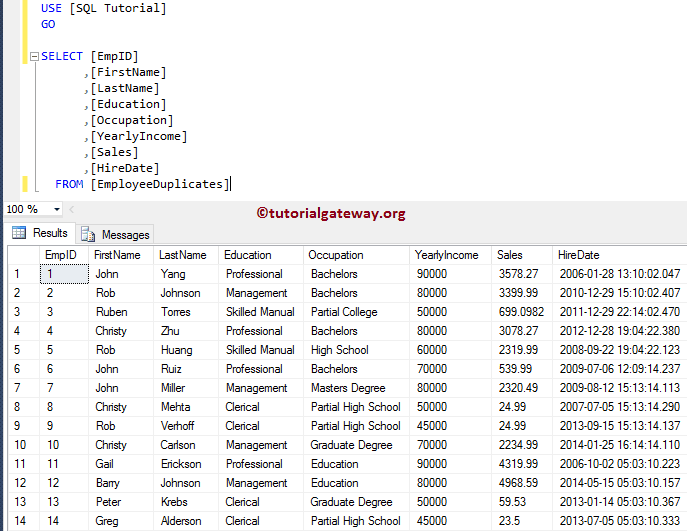Select the Education column header
This screenshot has width=687, height=531.
(261, 255)
